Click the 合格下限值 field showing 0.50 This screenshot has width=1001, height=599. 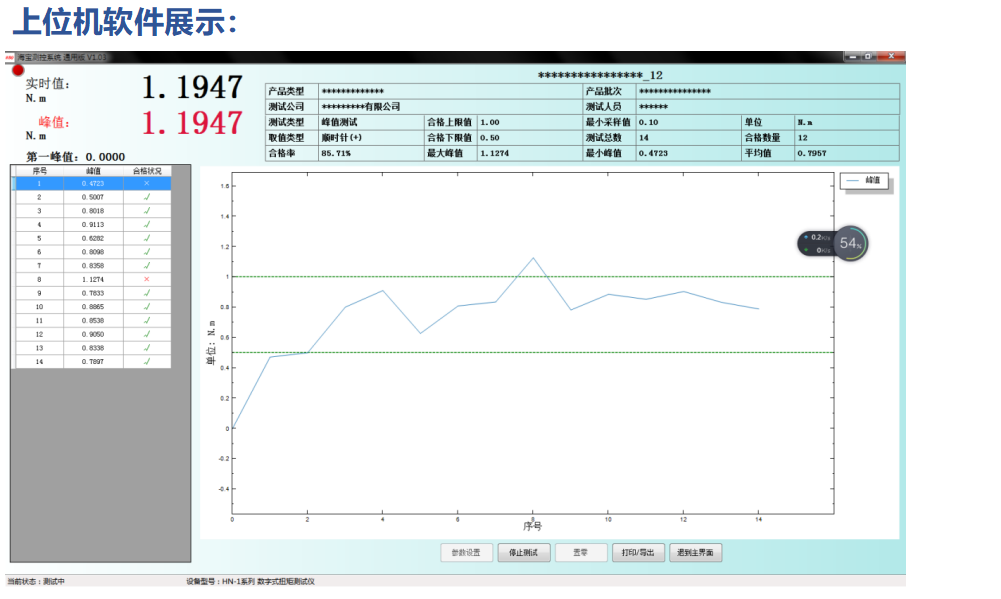[x=529, y=138]
